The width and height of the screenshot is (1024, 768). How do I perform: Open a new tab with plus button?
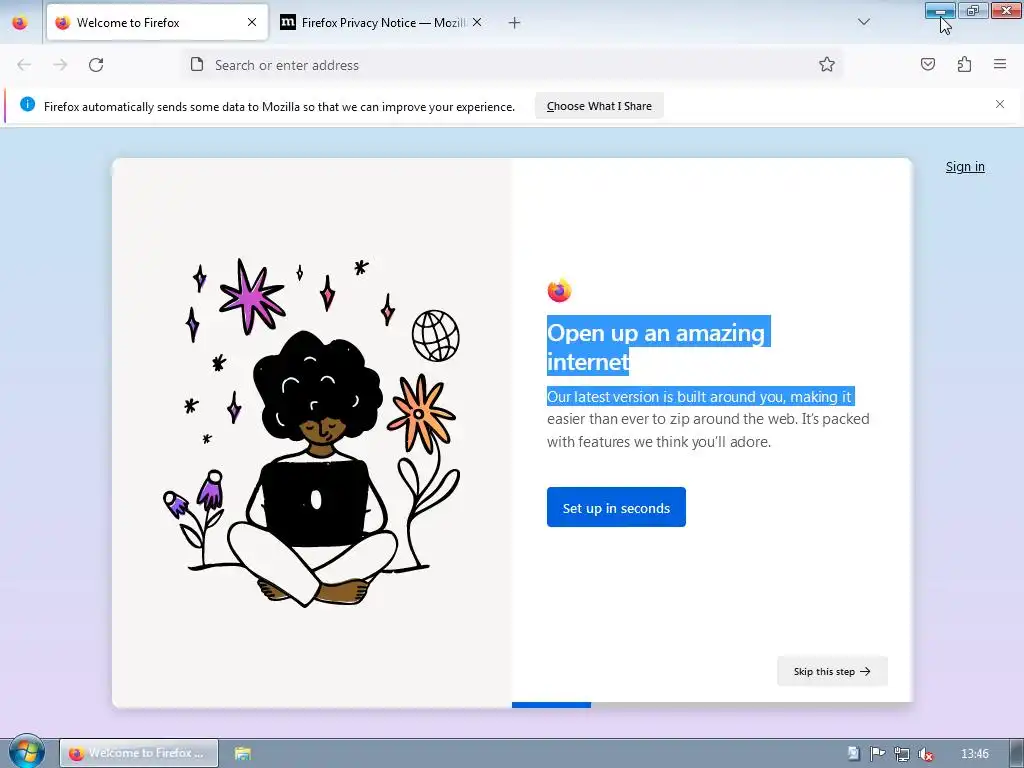click(x=515, y=23)
